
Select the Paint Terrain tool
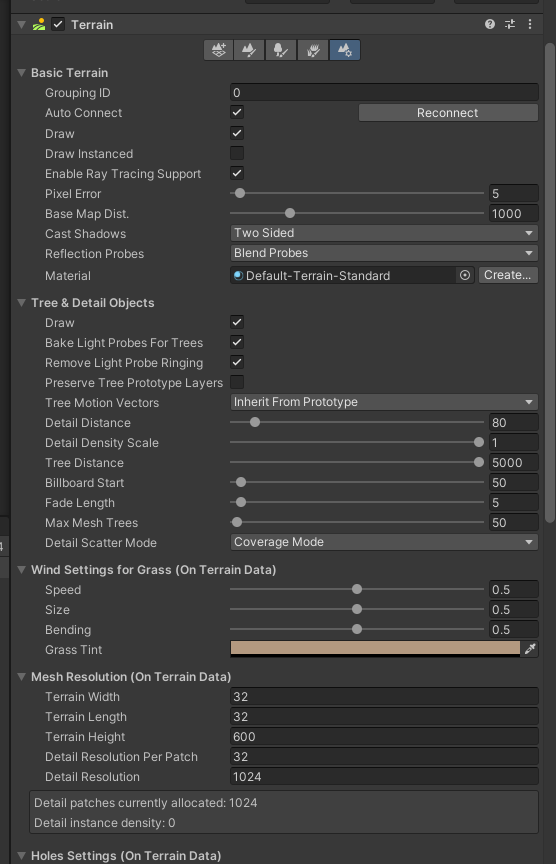point(250,50)
